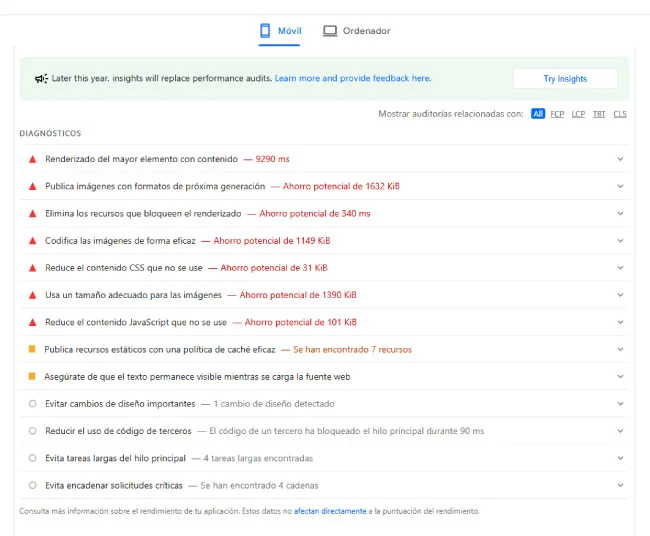Open Learn more and provide feedback here link

[x=353, y=78]
